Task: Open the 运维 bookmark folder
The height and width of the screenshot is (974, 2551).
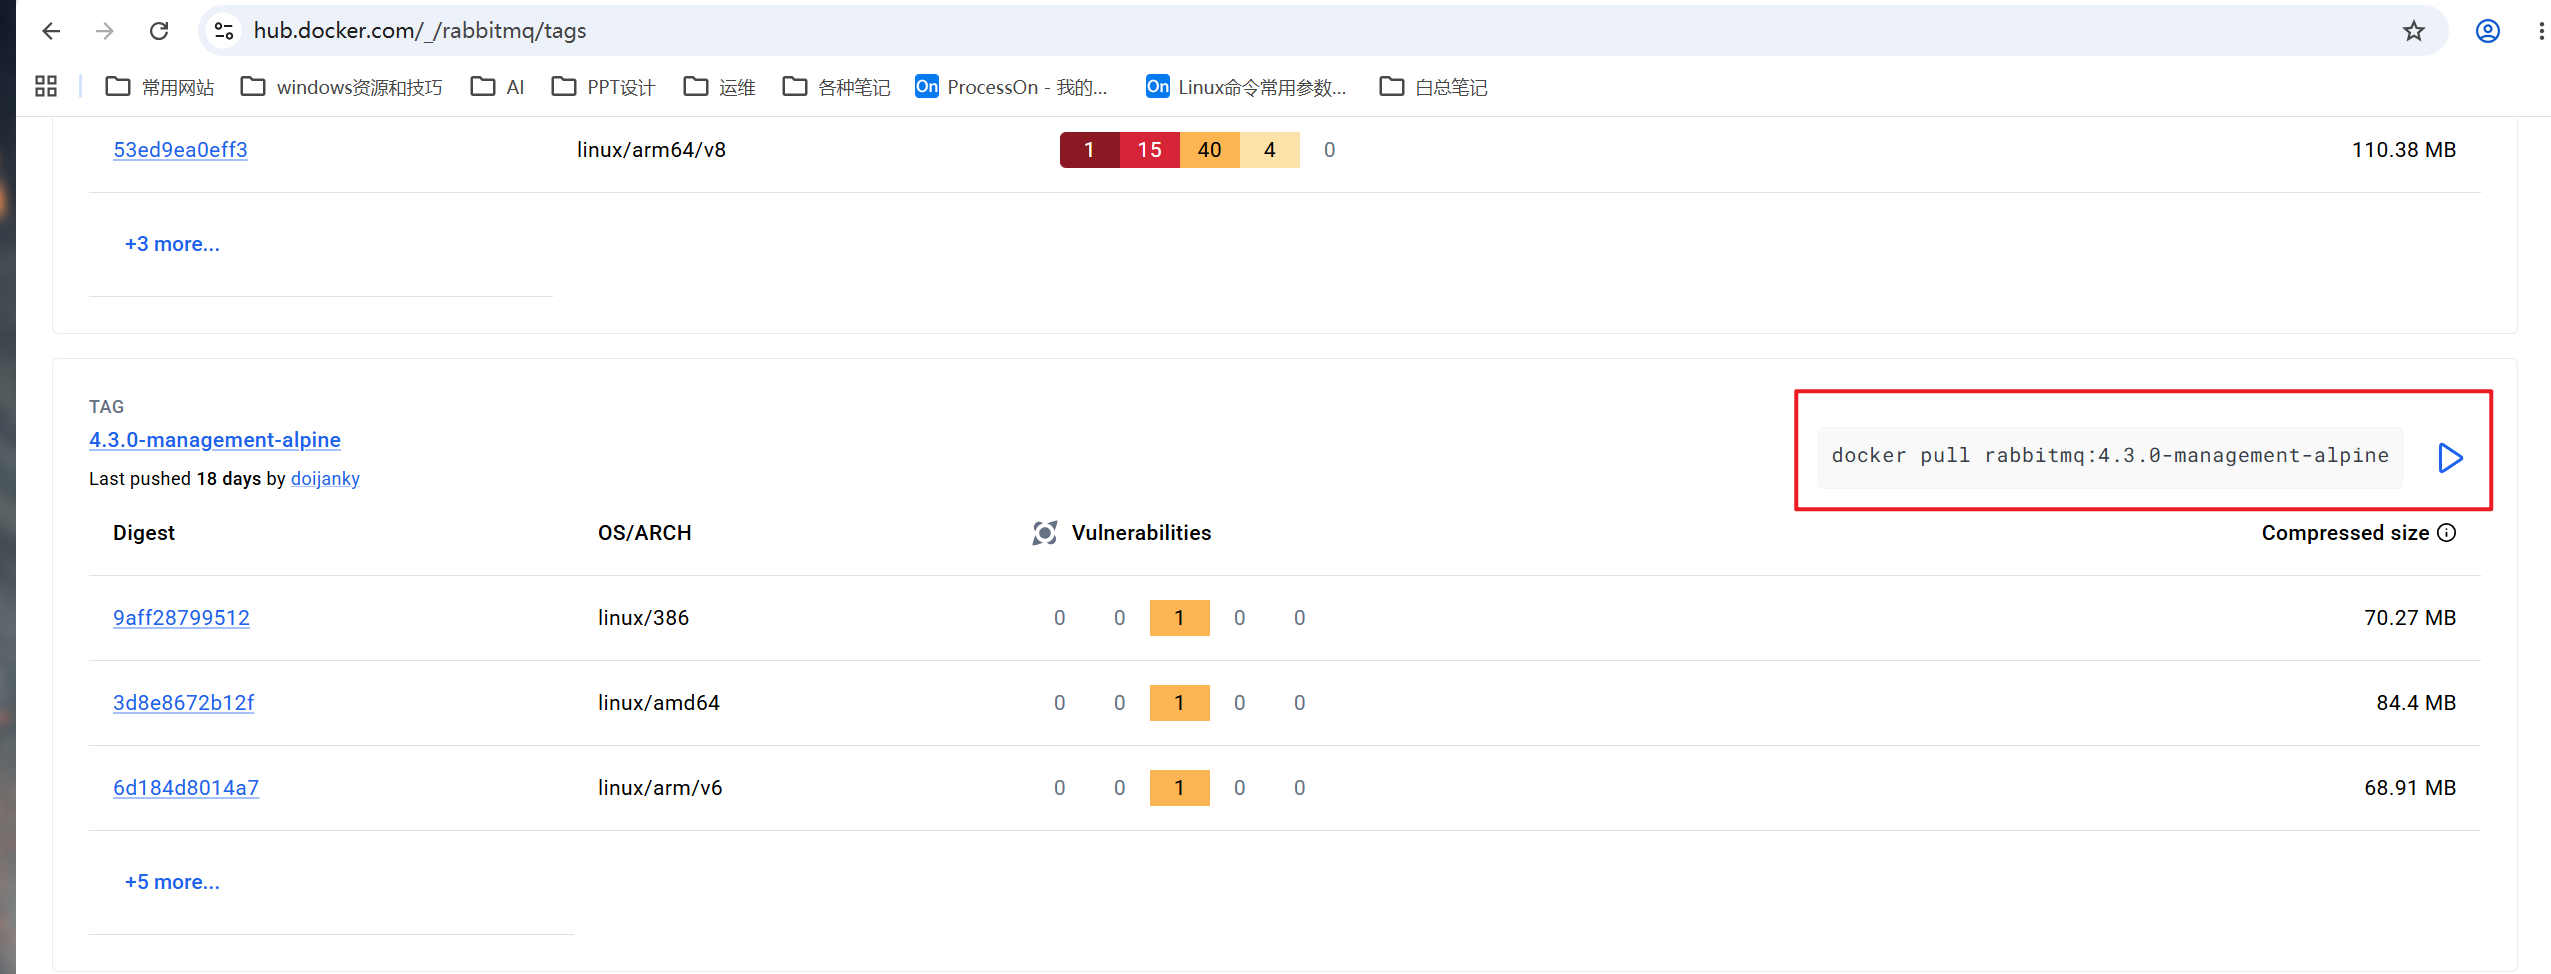Action: point(720,87)
